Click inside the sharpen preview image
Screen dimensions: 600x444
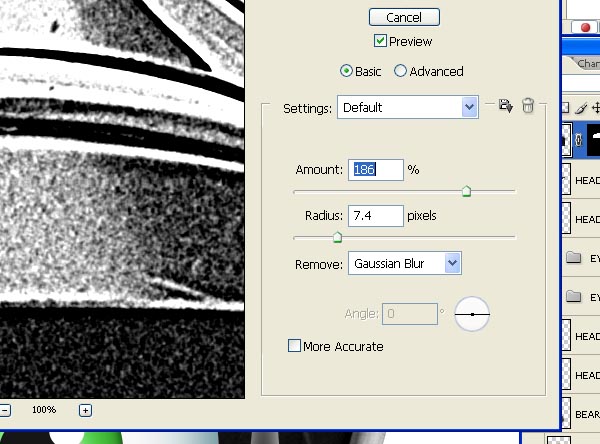tap(122, 199)
